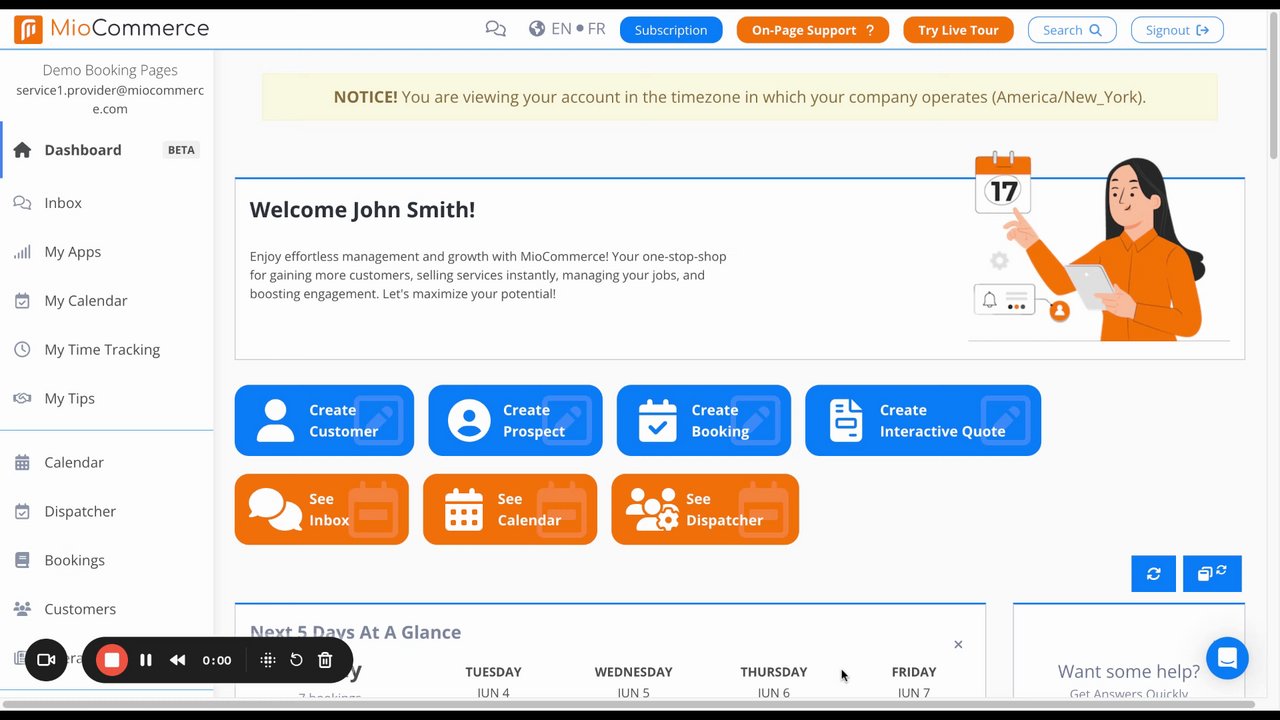The image size is (1280, 720).
Task: Click the 'Want some help?' heading
Action: point(1129,672)
